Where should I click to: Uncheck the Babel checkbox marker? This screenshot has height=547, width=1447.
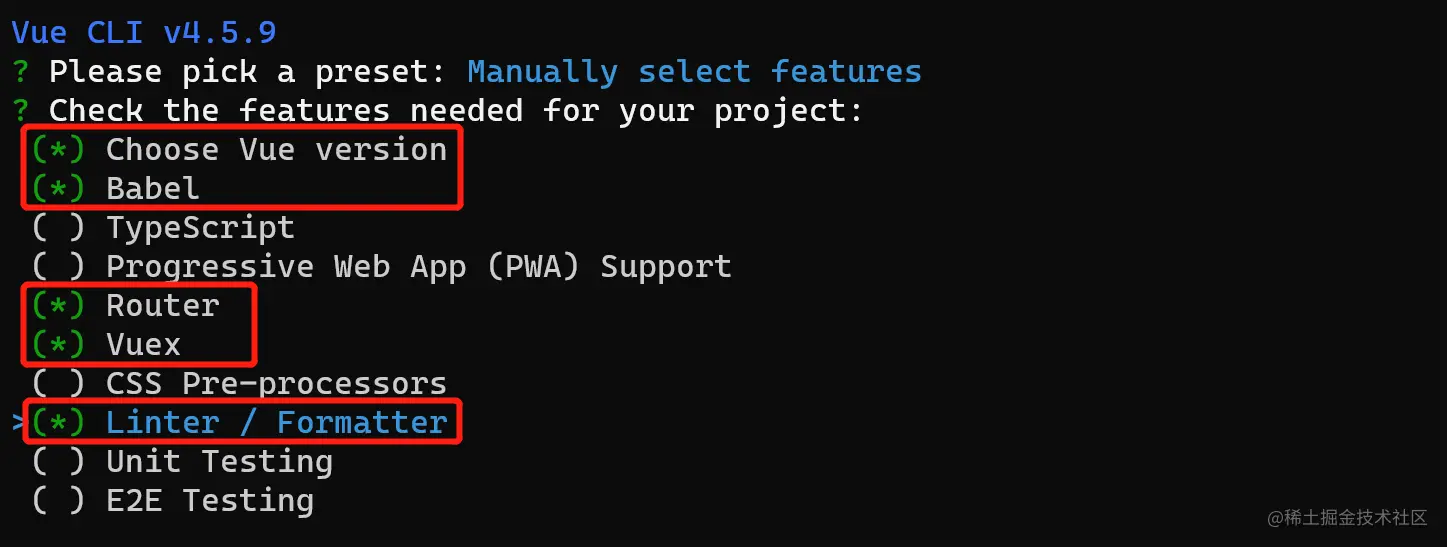tap(58, 189)
